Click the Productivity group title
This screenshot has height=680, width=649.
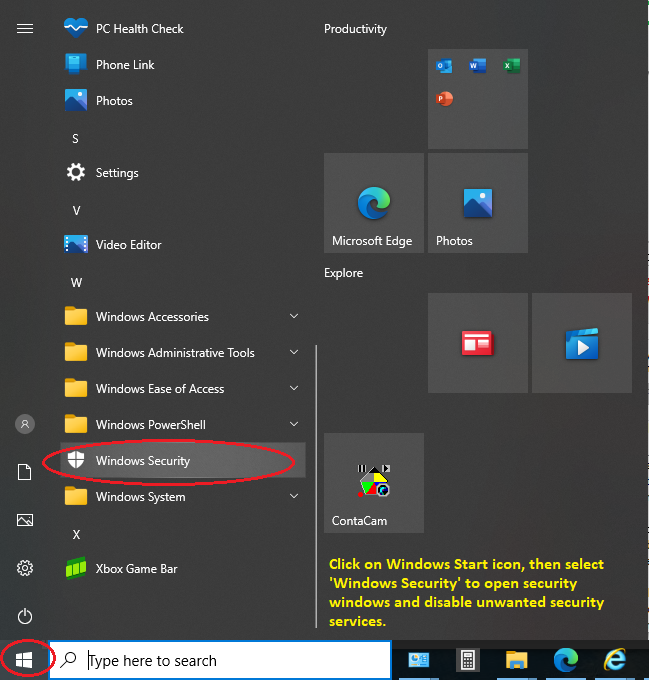pos(355,29)
